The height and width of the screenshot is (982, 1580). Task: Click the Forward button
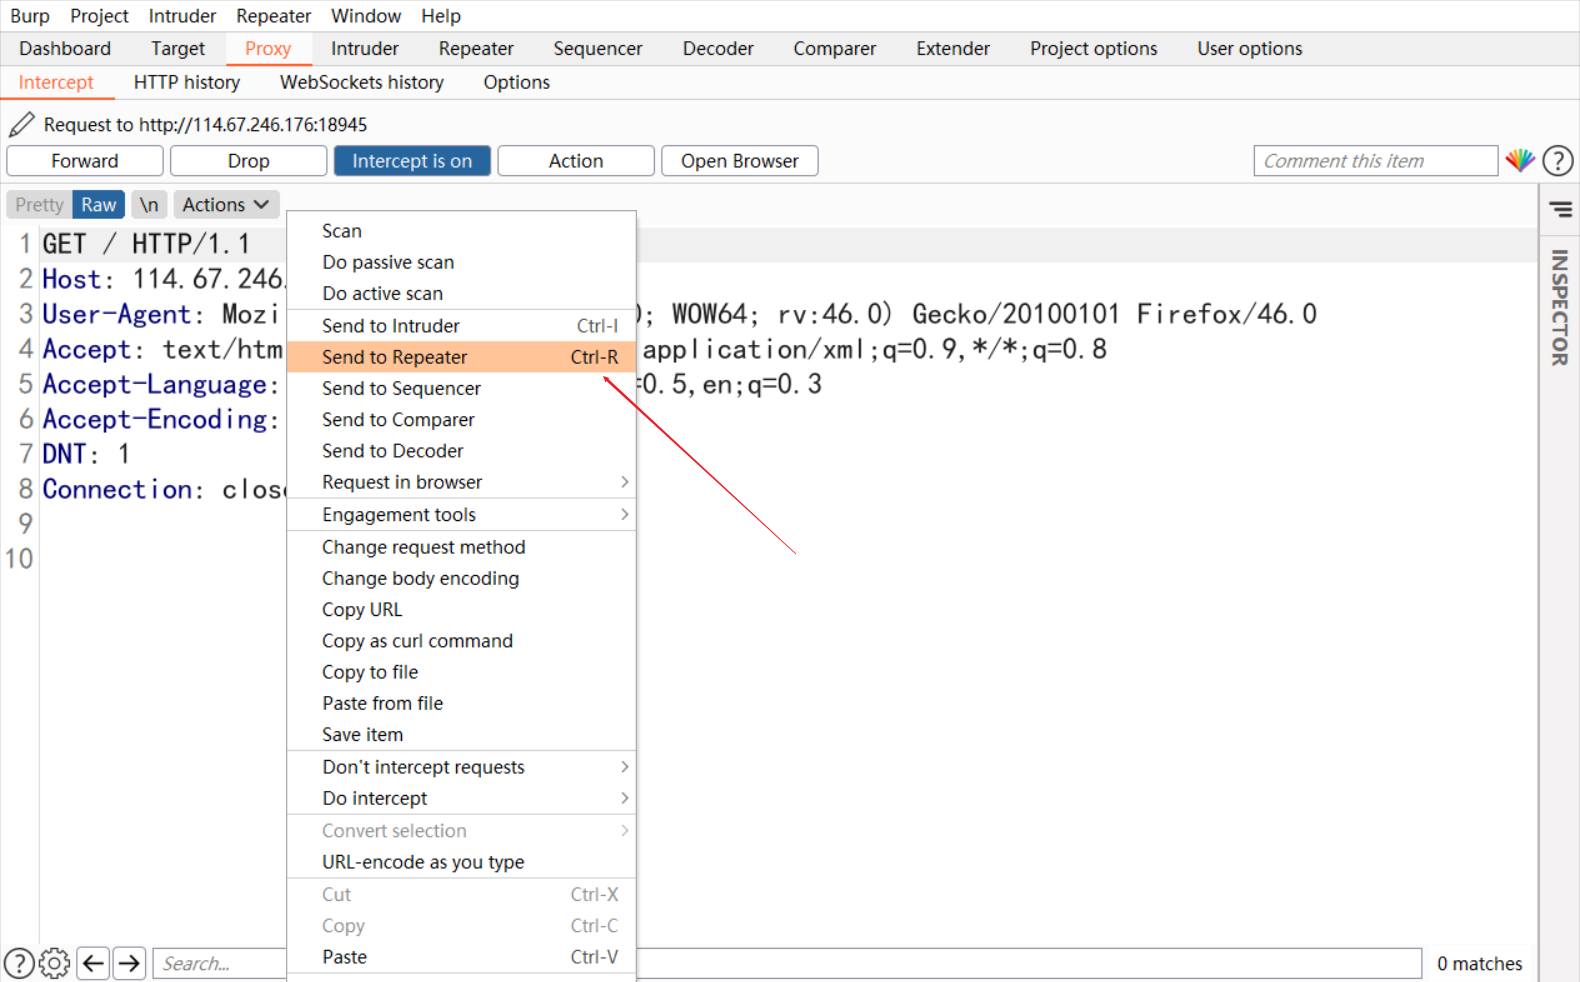85,161
